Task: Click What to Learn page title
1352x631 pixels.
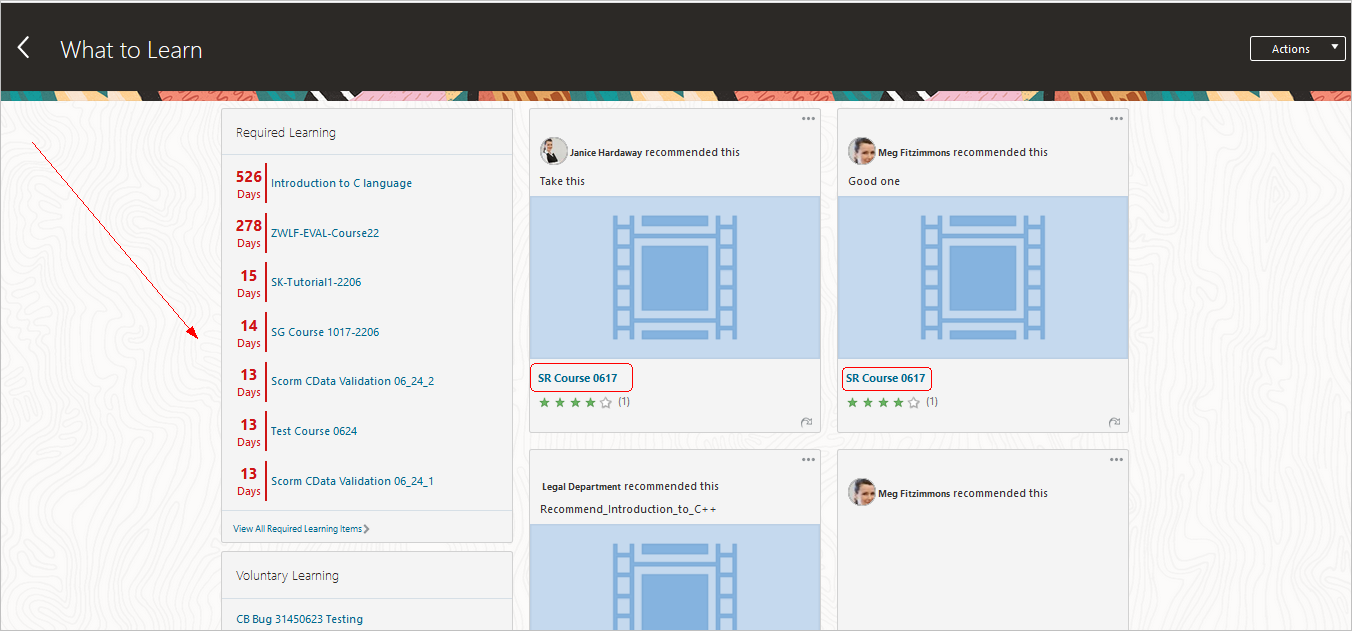Action: tap(131, 50)
